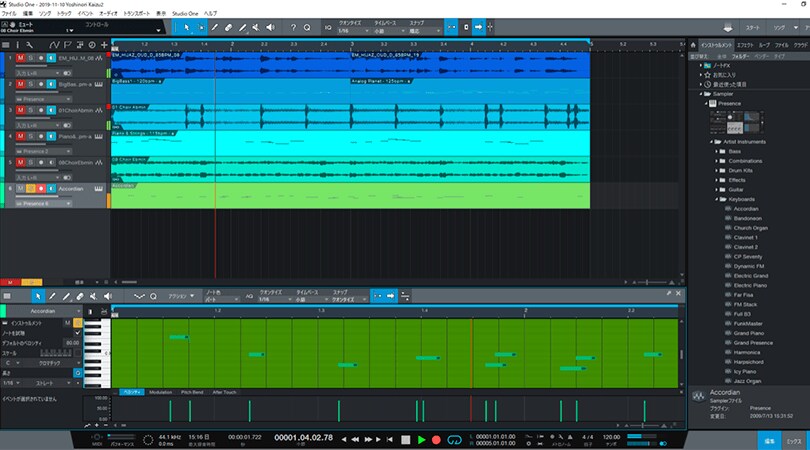Click the editor Listen speaker tool
Image resolution: width=810 pixels, height=450 pixels.
click(107, 296)
